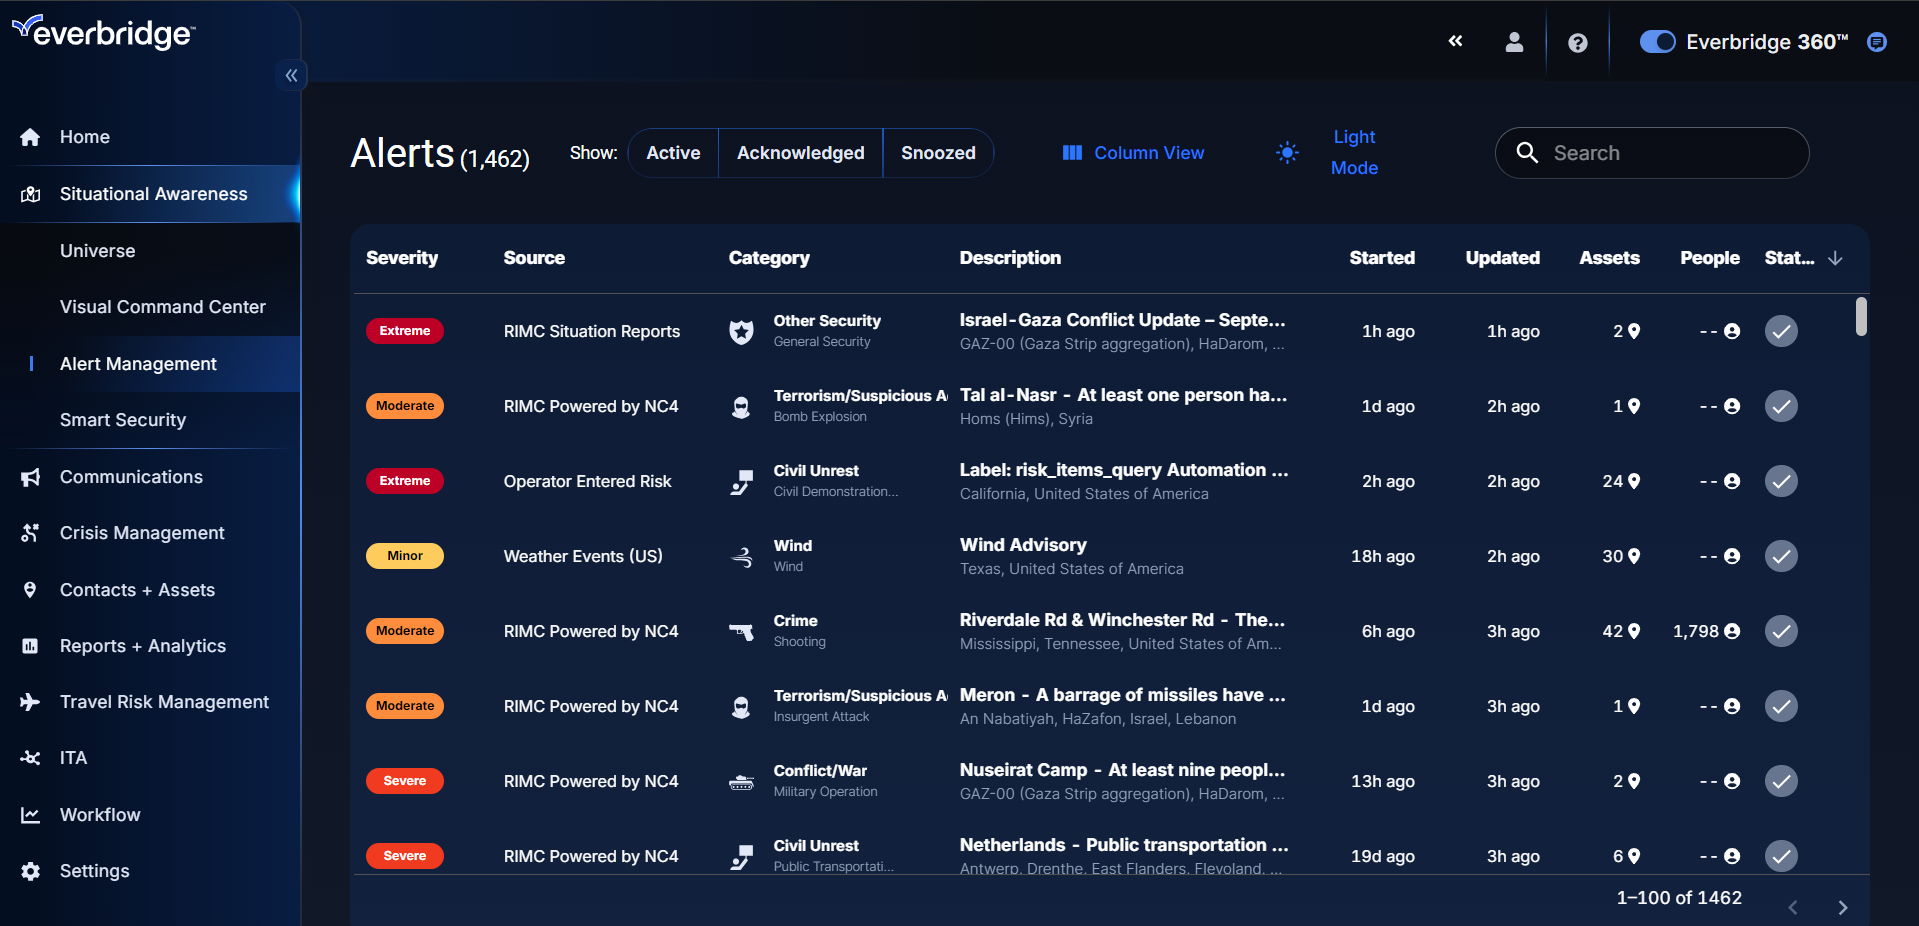Click the Crime shooting gun icon
This screenshot has height=926, width=1919.
pyautogui.click(x=741, y=632)
